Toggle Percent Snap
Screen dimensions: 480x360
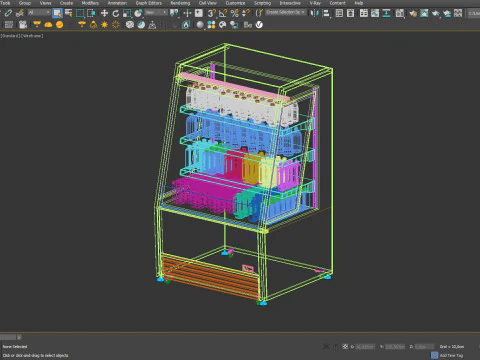(x=235, y=13)
